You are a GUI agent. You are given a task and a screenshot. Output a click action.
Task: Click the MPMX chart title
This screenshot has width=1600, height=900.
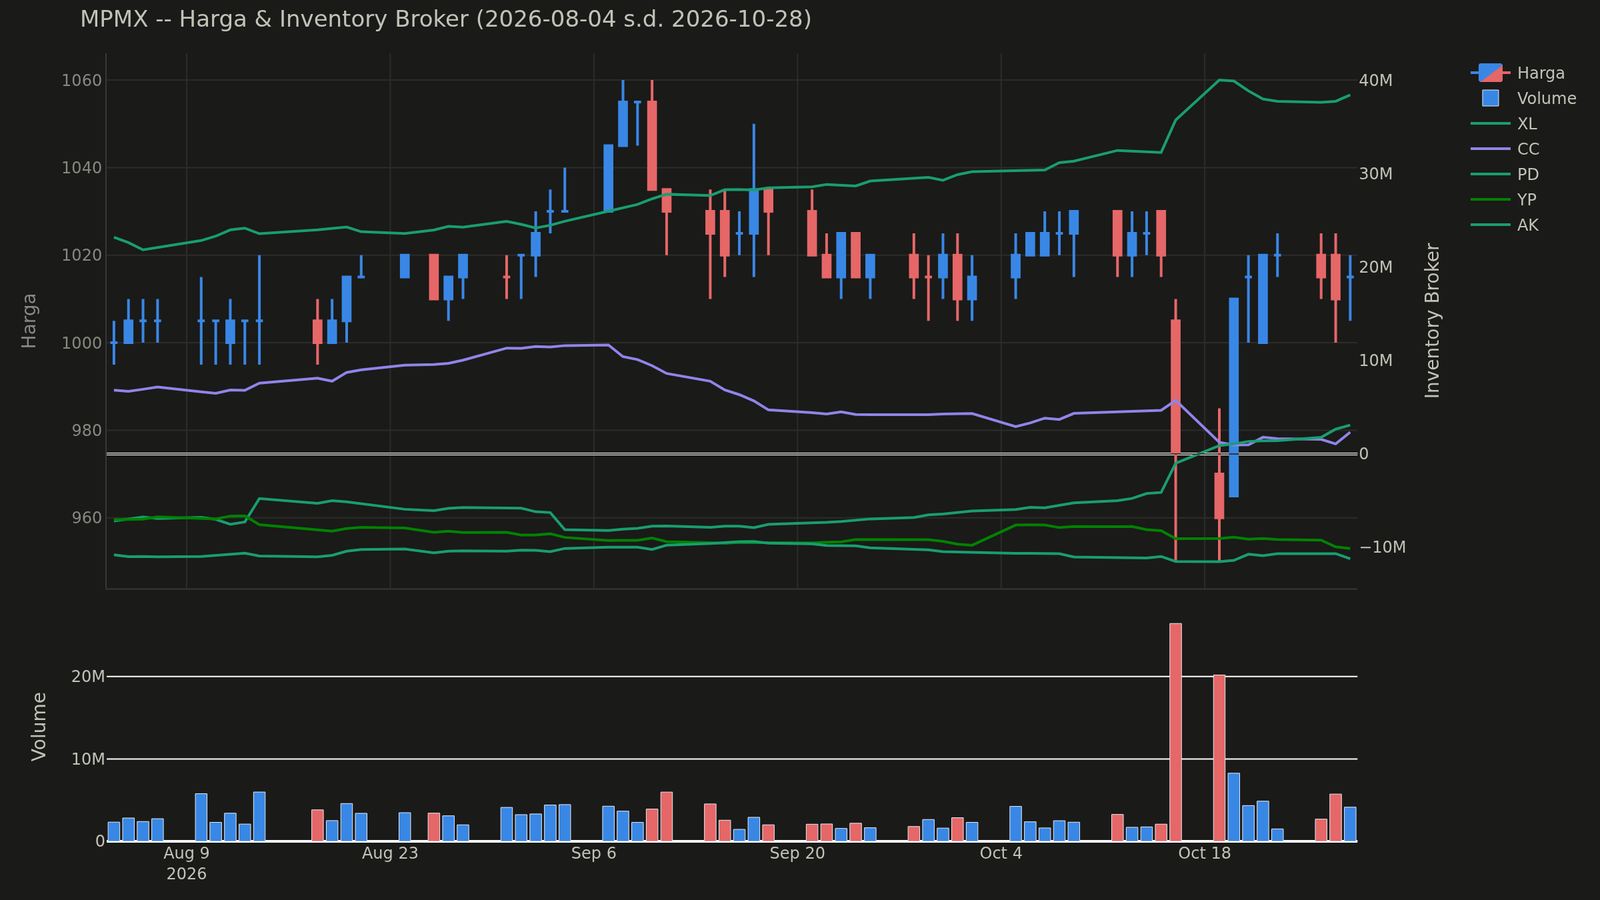click(x=446, y=19)
